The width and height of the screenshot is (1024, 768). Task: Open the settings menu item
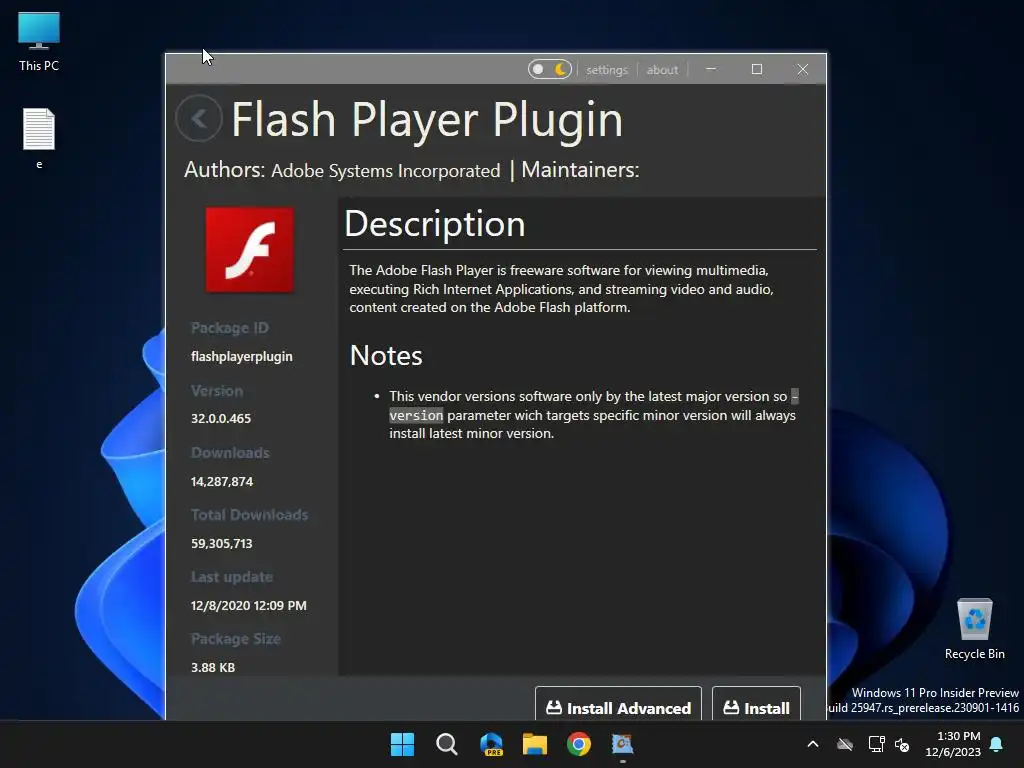click(x=606, y=70)
